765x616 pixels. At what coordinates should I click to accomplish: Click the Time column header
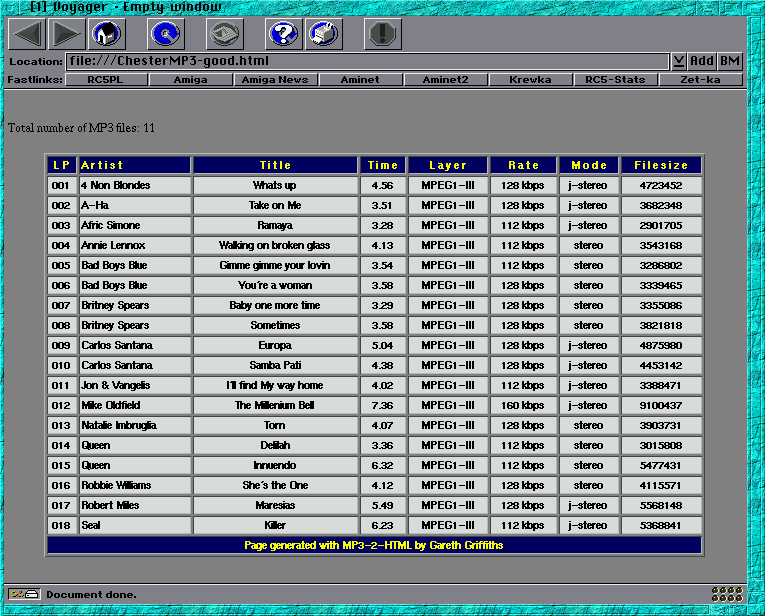pyautogui.click(x=382, y=165)
